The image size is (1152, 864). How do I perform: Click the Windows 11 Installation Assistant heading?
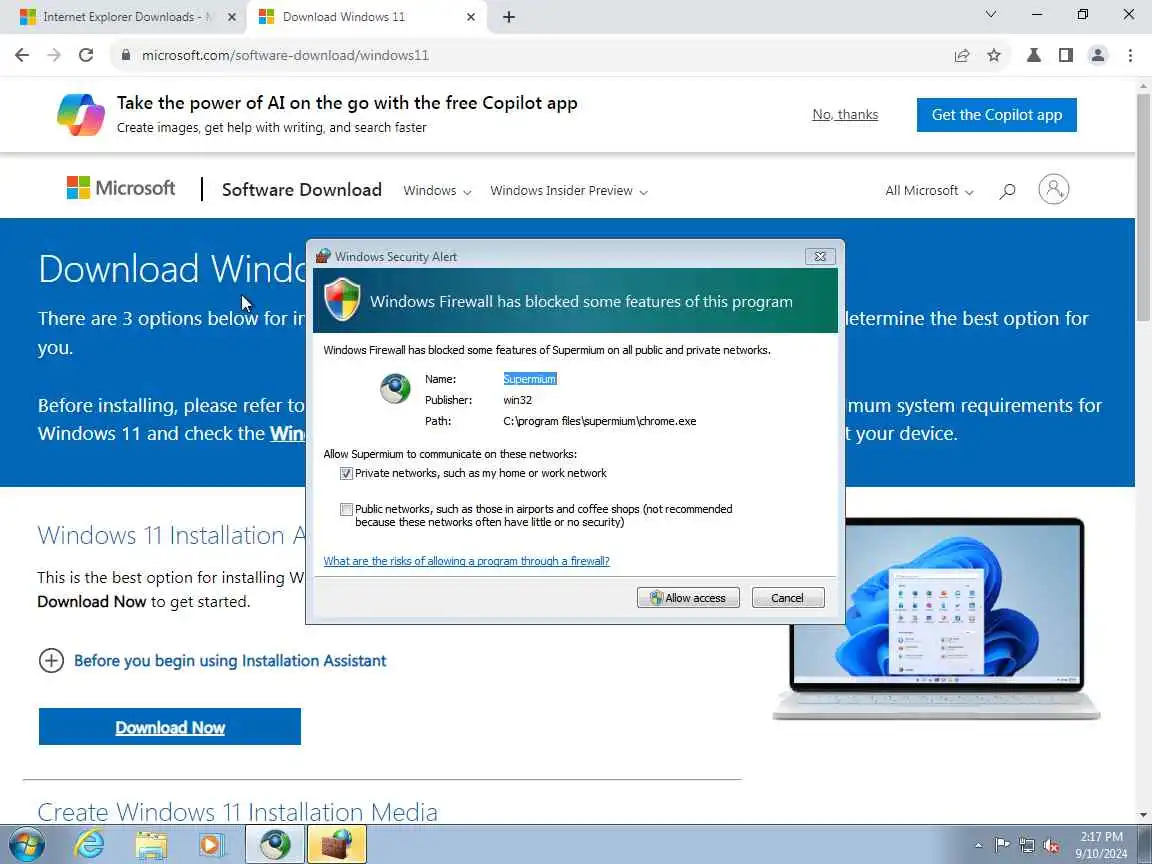(171, 535)
